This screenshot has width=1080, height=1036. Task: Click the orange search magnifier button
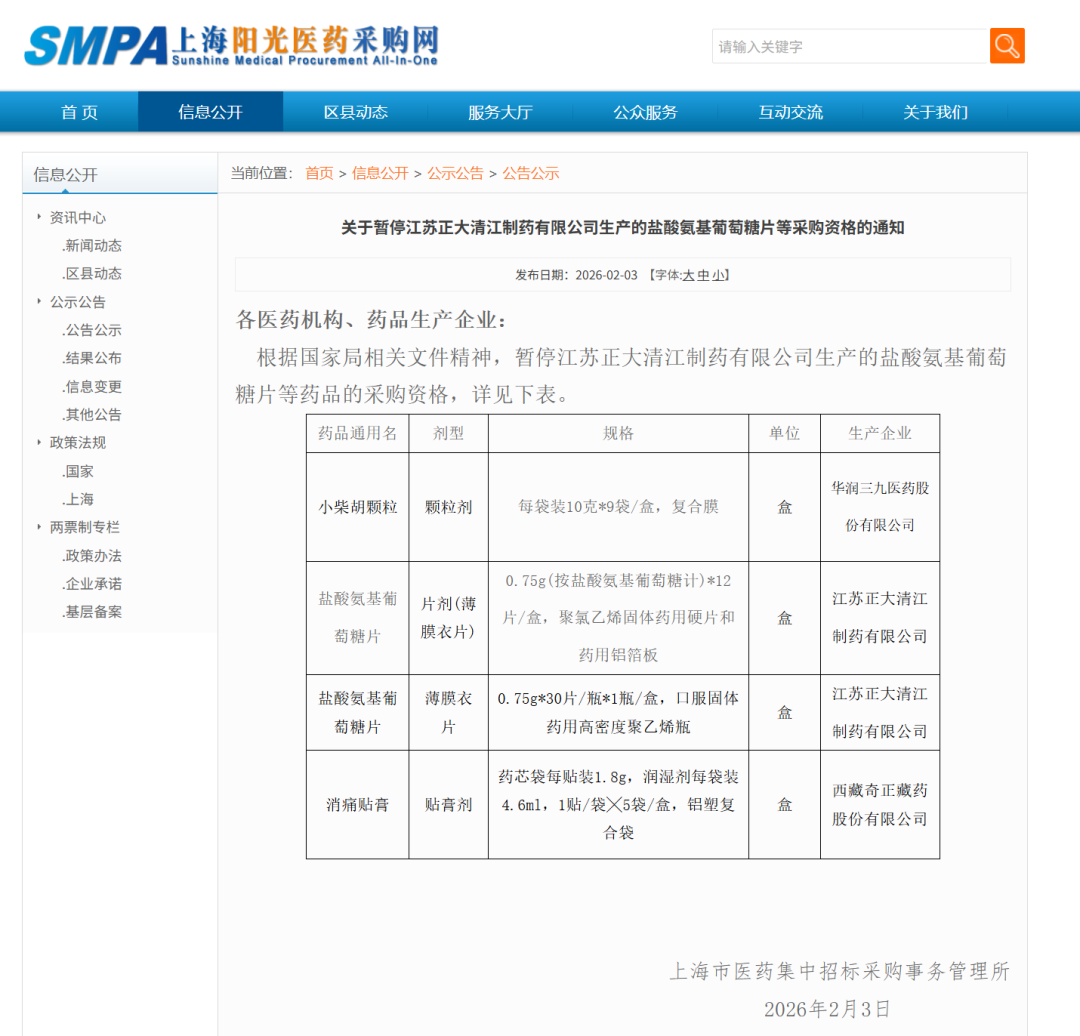1007,46
